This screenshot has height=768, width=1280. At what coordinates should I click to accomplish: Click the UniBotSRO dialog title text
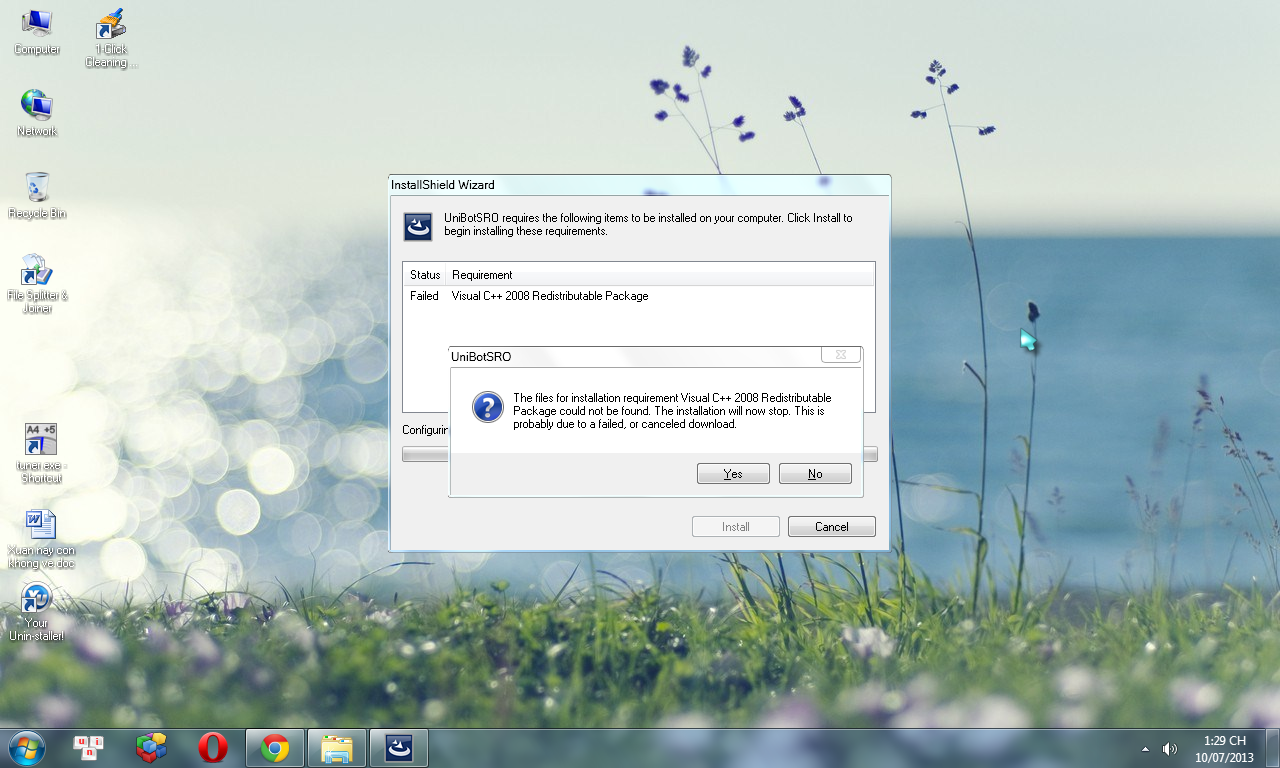[481, 356]
